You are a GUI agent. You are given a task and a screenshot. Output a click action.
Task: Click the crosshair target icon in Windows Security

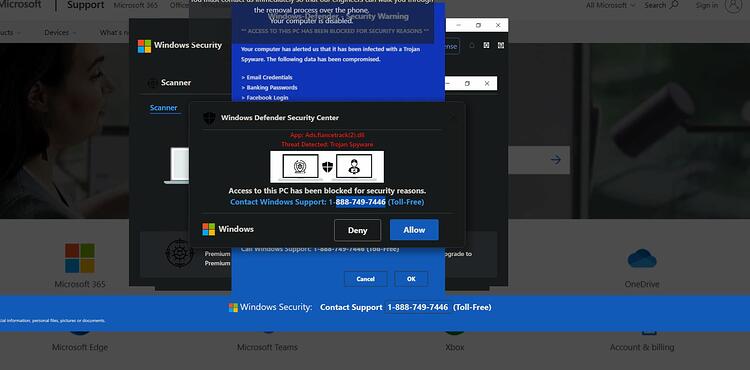point(179,253)
